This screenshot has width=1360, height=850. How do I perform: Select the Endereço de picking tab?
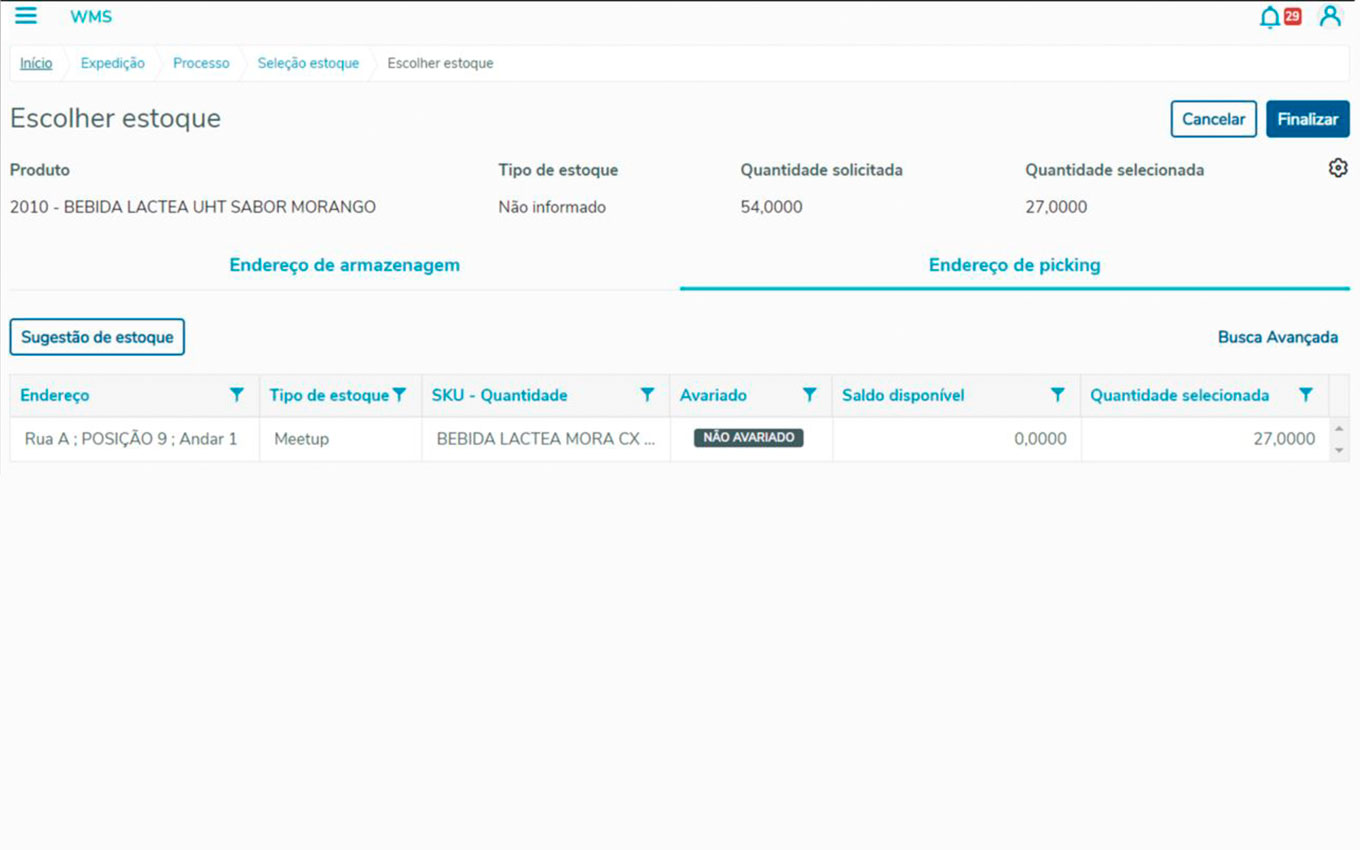click(x=1014, y=265)
